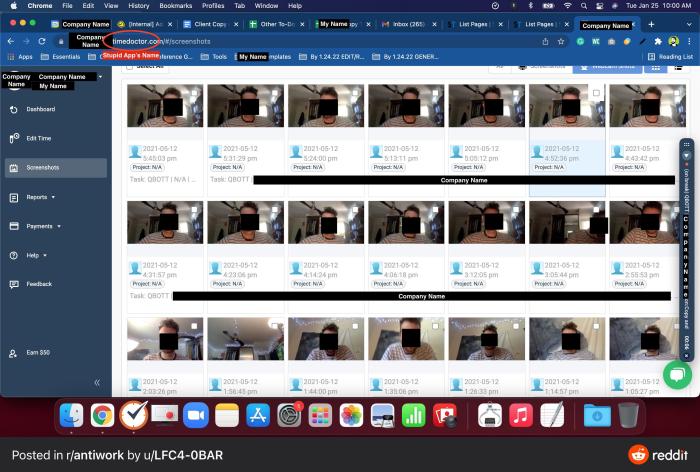
Task: Open the company selector arrow in sidebar
Action: point(100,77)
